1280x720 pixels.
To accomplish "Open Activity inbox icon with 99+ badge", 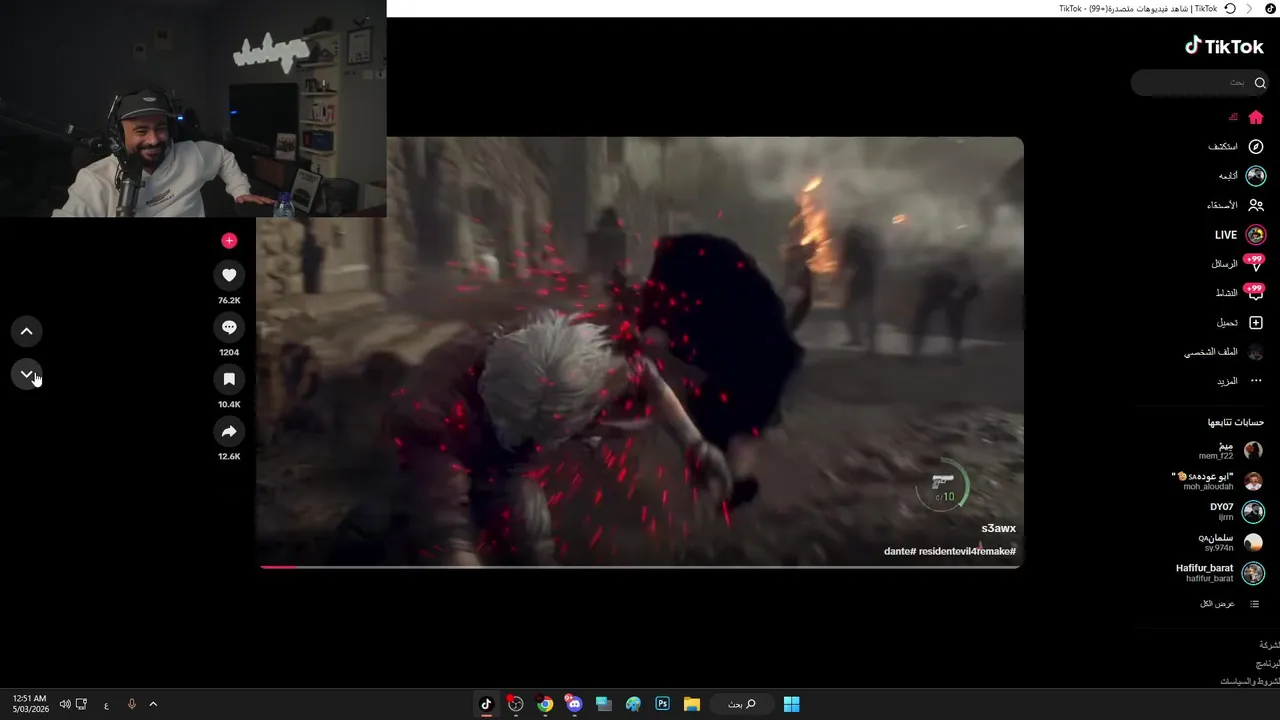I will (1254, 293).
